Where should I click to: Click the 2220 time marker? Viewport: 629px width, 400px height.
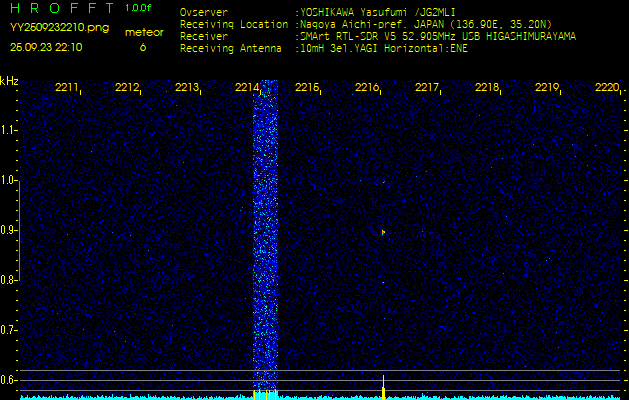(607, 87)
